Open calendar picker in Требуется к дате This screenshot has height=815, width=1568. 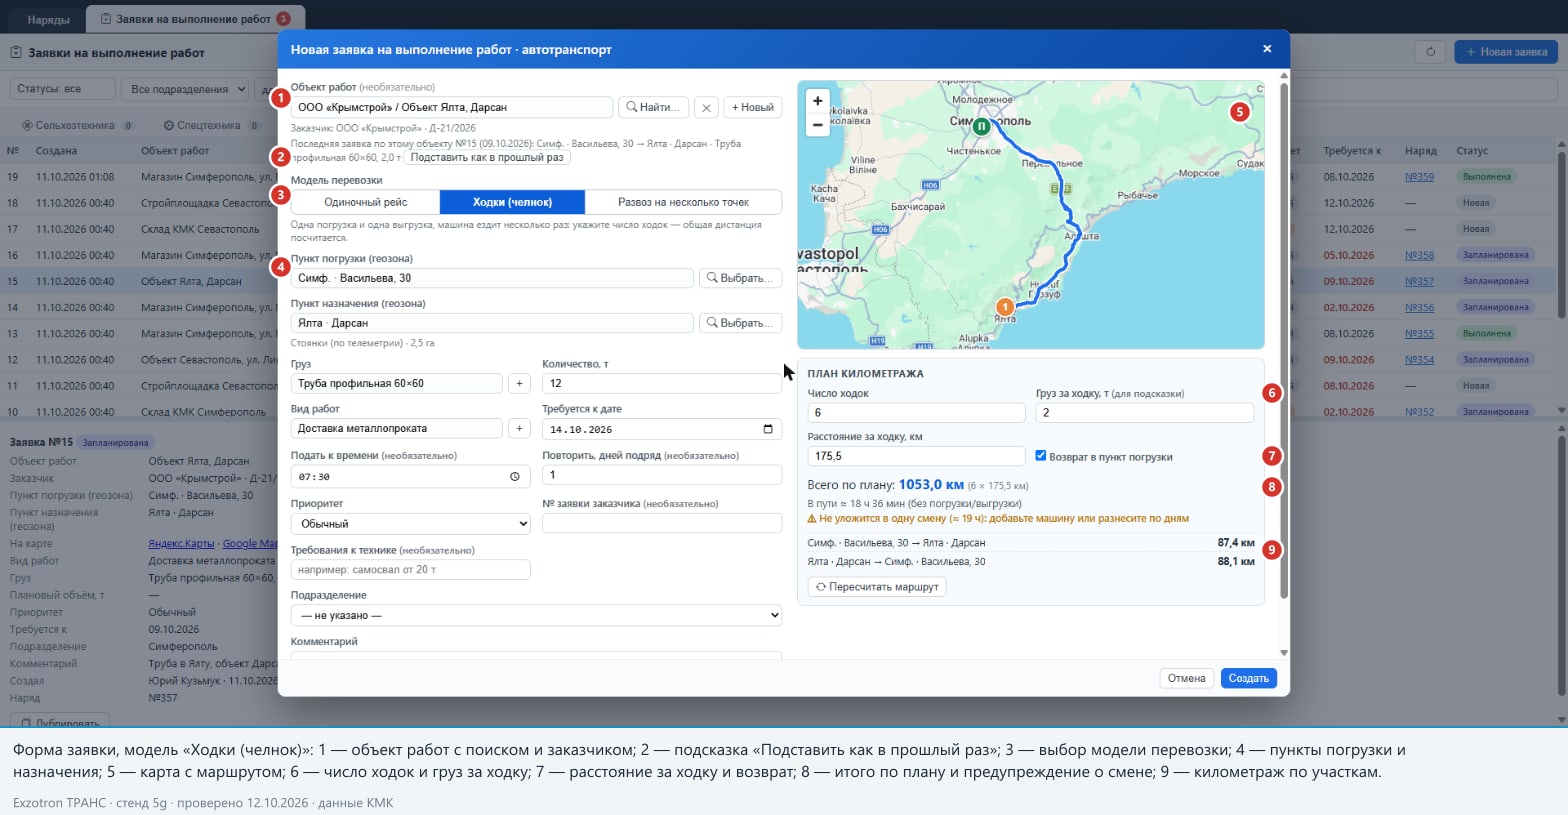point(768,429)
